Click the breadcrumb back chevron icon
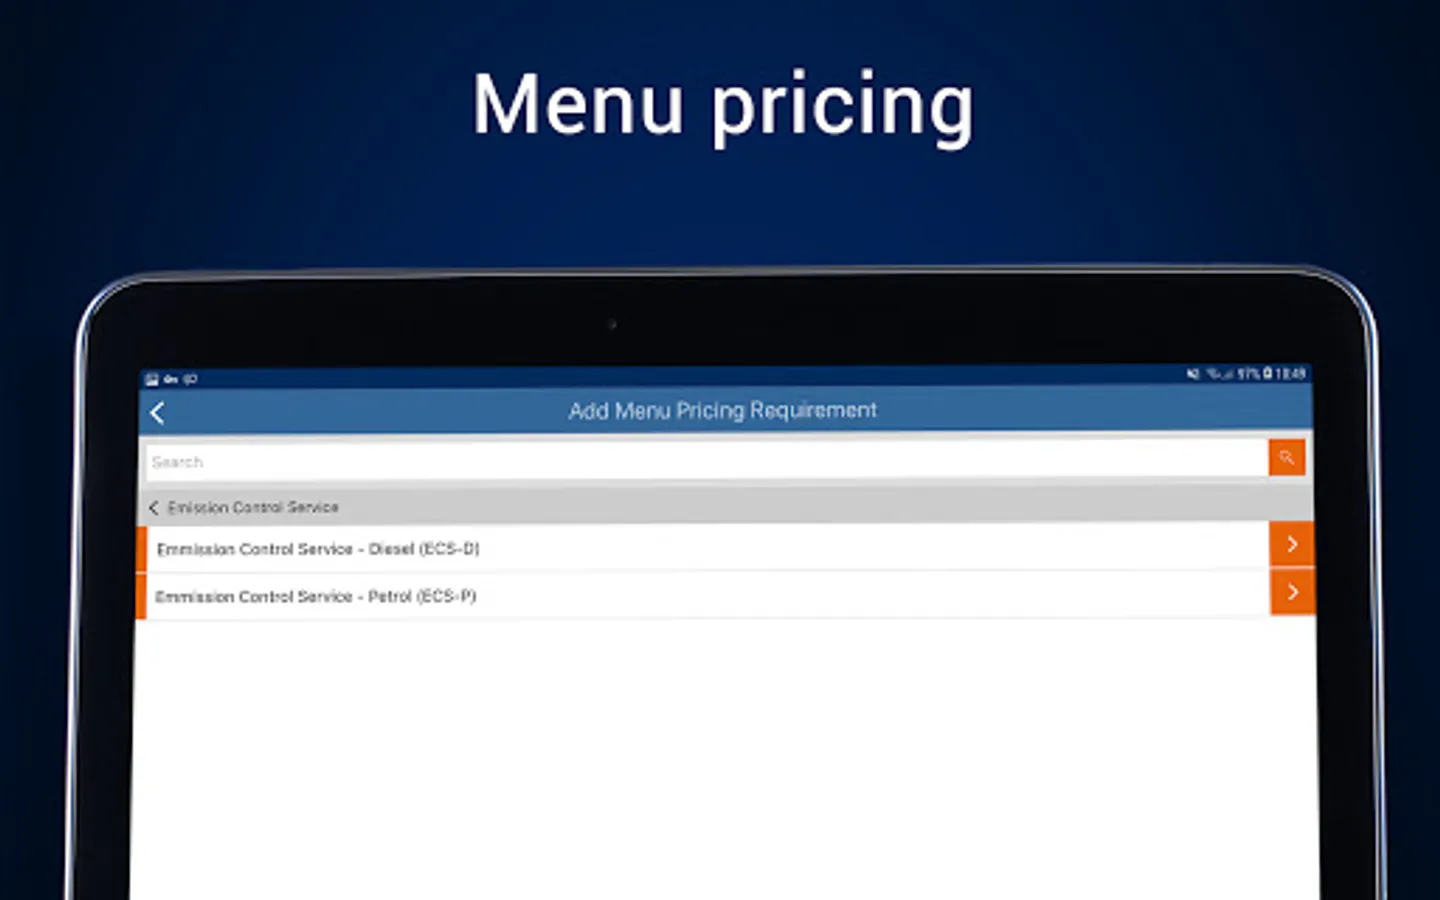 pos(153,508)
